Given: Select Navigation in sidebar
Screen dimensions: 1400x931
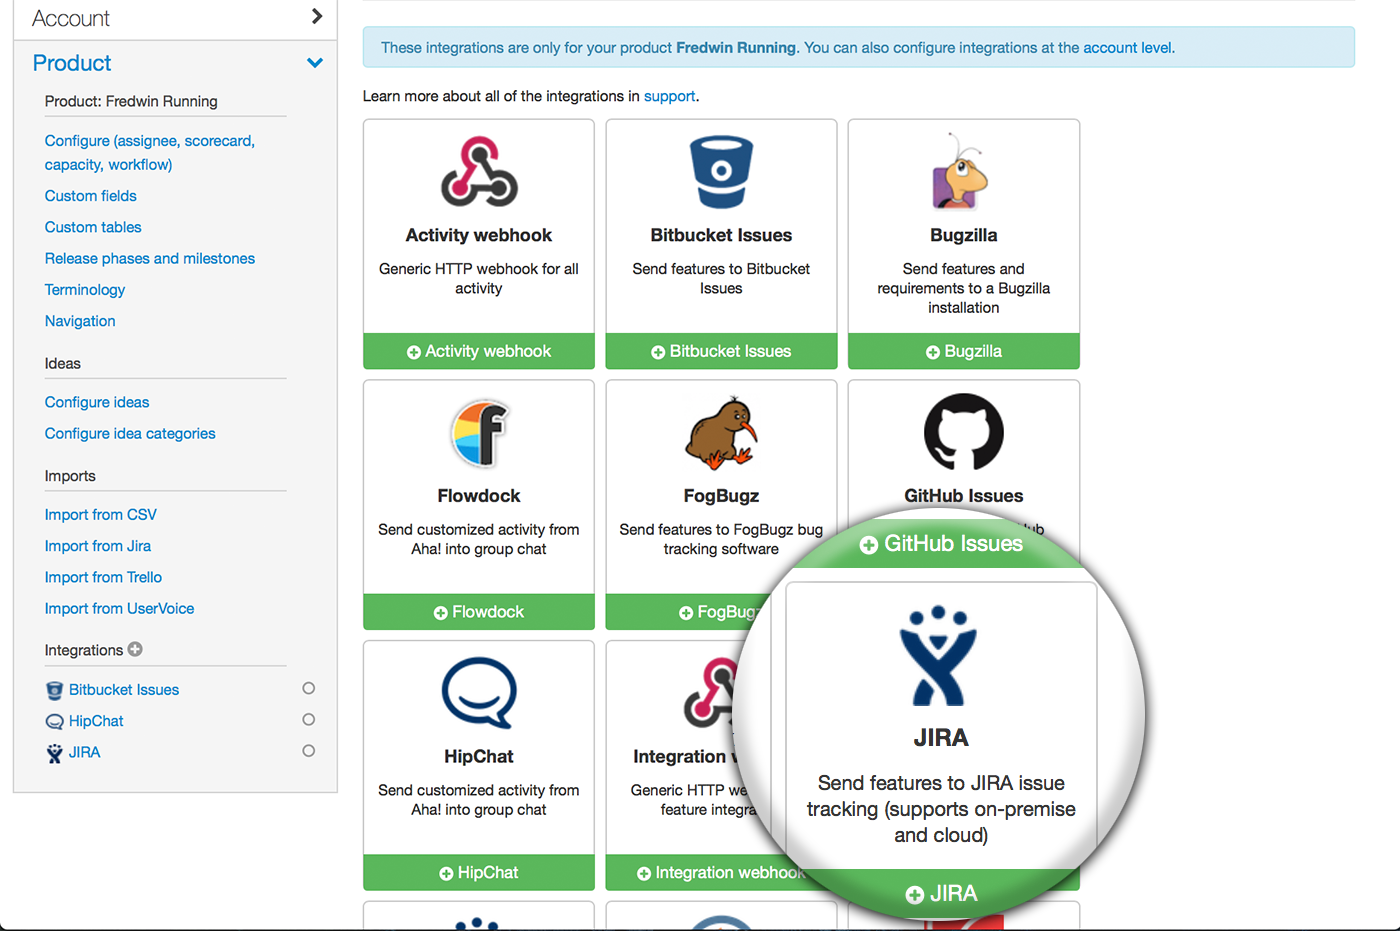Looking at the screenshot, I should [80, 321].
